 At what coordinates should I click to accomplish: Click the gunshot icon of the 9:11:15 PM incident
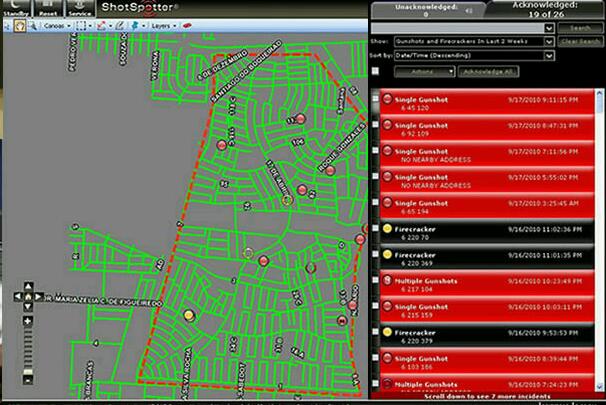(x=387, y=99)
